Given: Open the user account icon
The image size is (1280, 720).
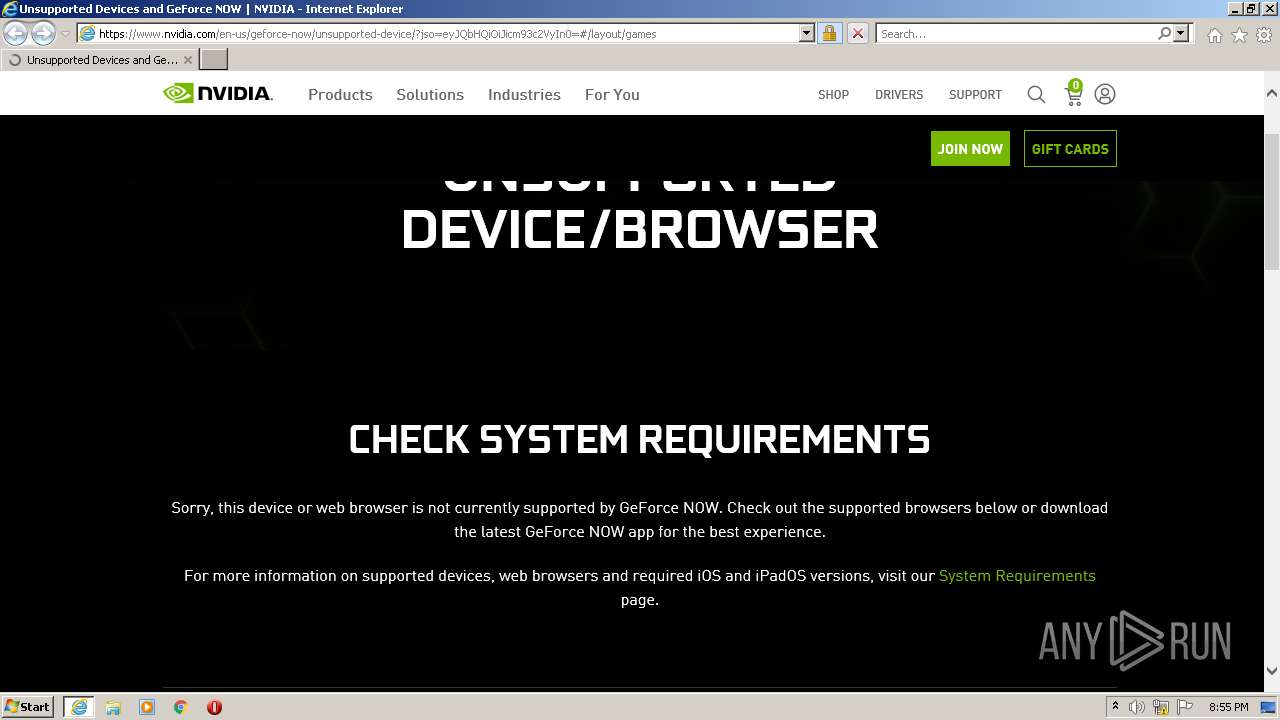Looking at the screenshot, I should pos(1105,94).
